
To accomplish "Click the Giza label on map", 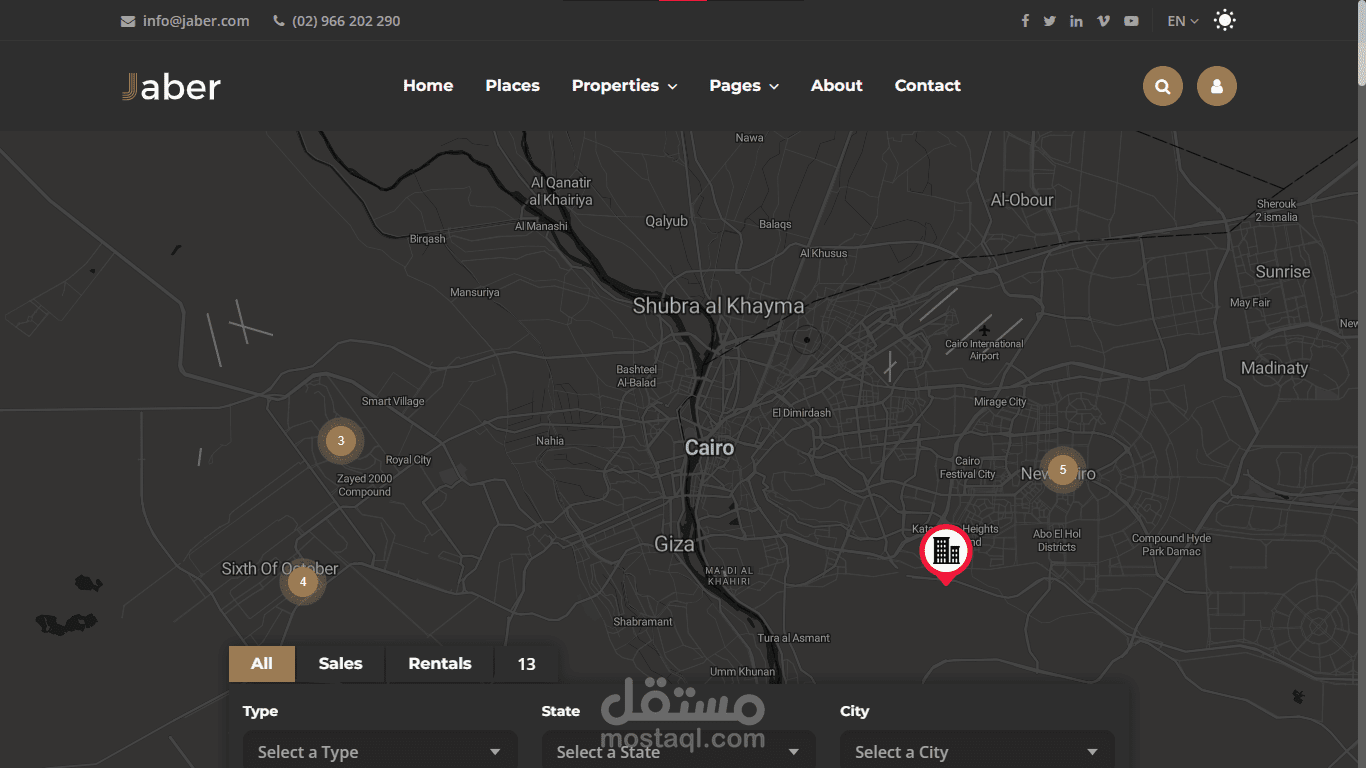I will click(674, 544).
